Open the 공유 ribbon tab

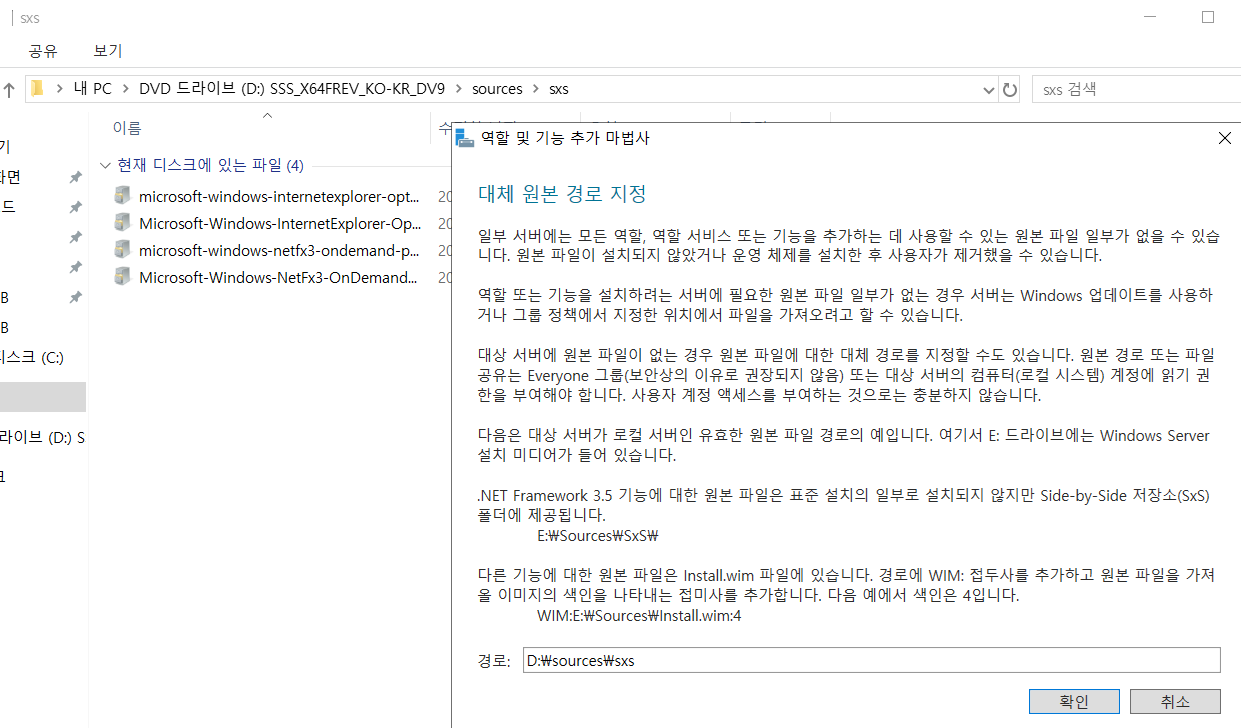click(43, 51)
